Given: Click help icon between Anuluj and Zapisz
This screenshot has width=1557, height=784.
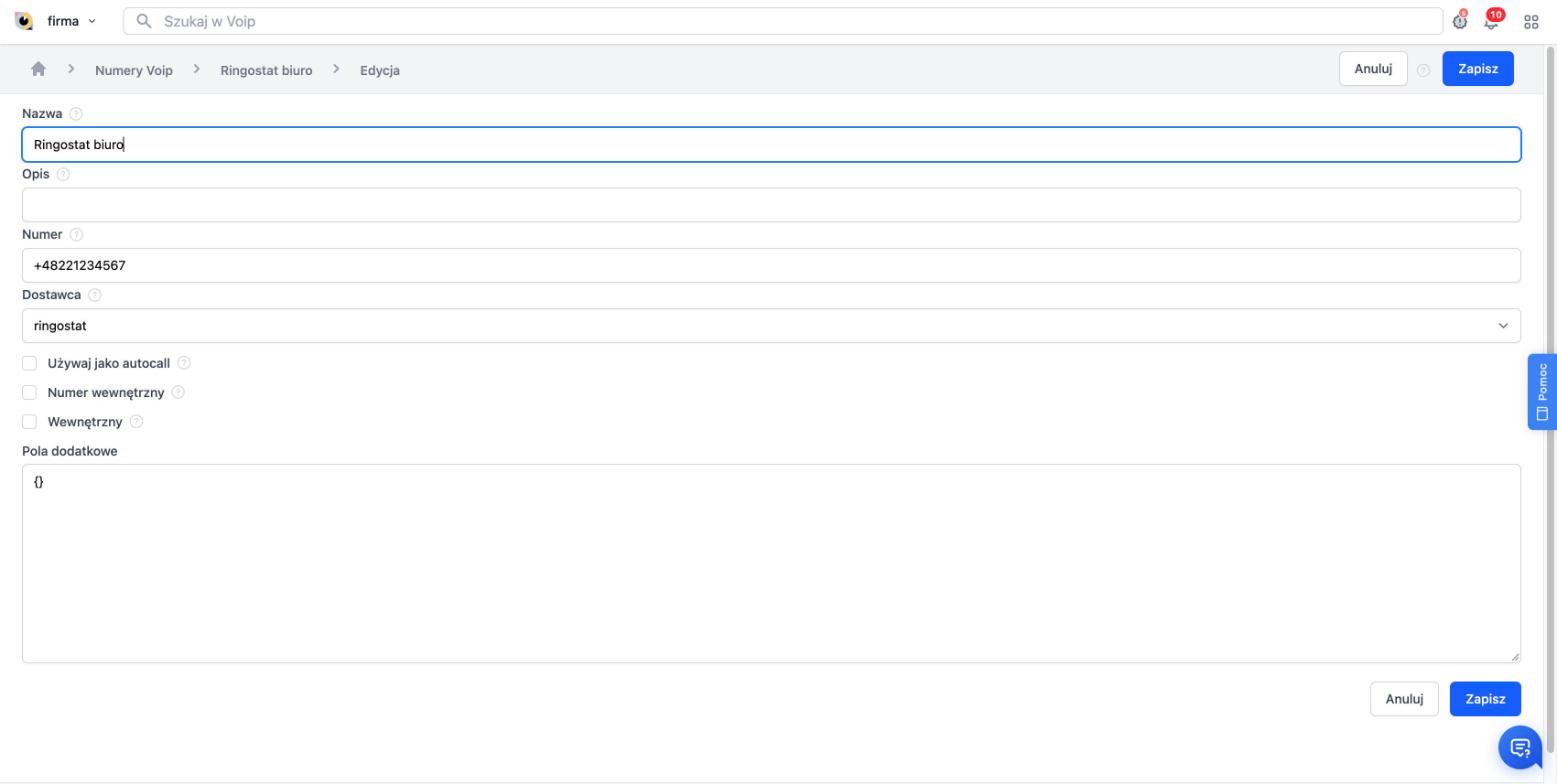Looking at the screenshot, I should [1424, 70].
